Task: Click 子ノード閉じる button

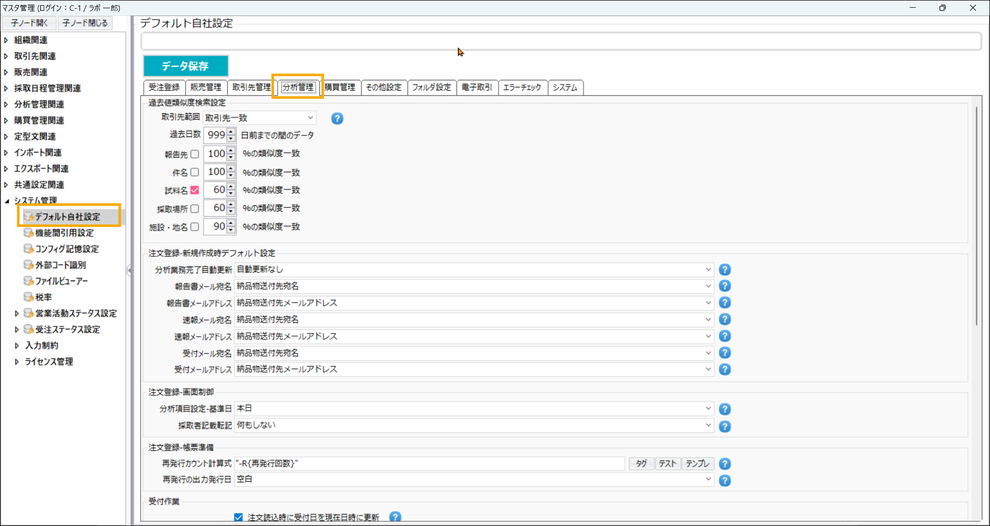Action: (85, 23)
